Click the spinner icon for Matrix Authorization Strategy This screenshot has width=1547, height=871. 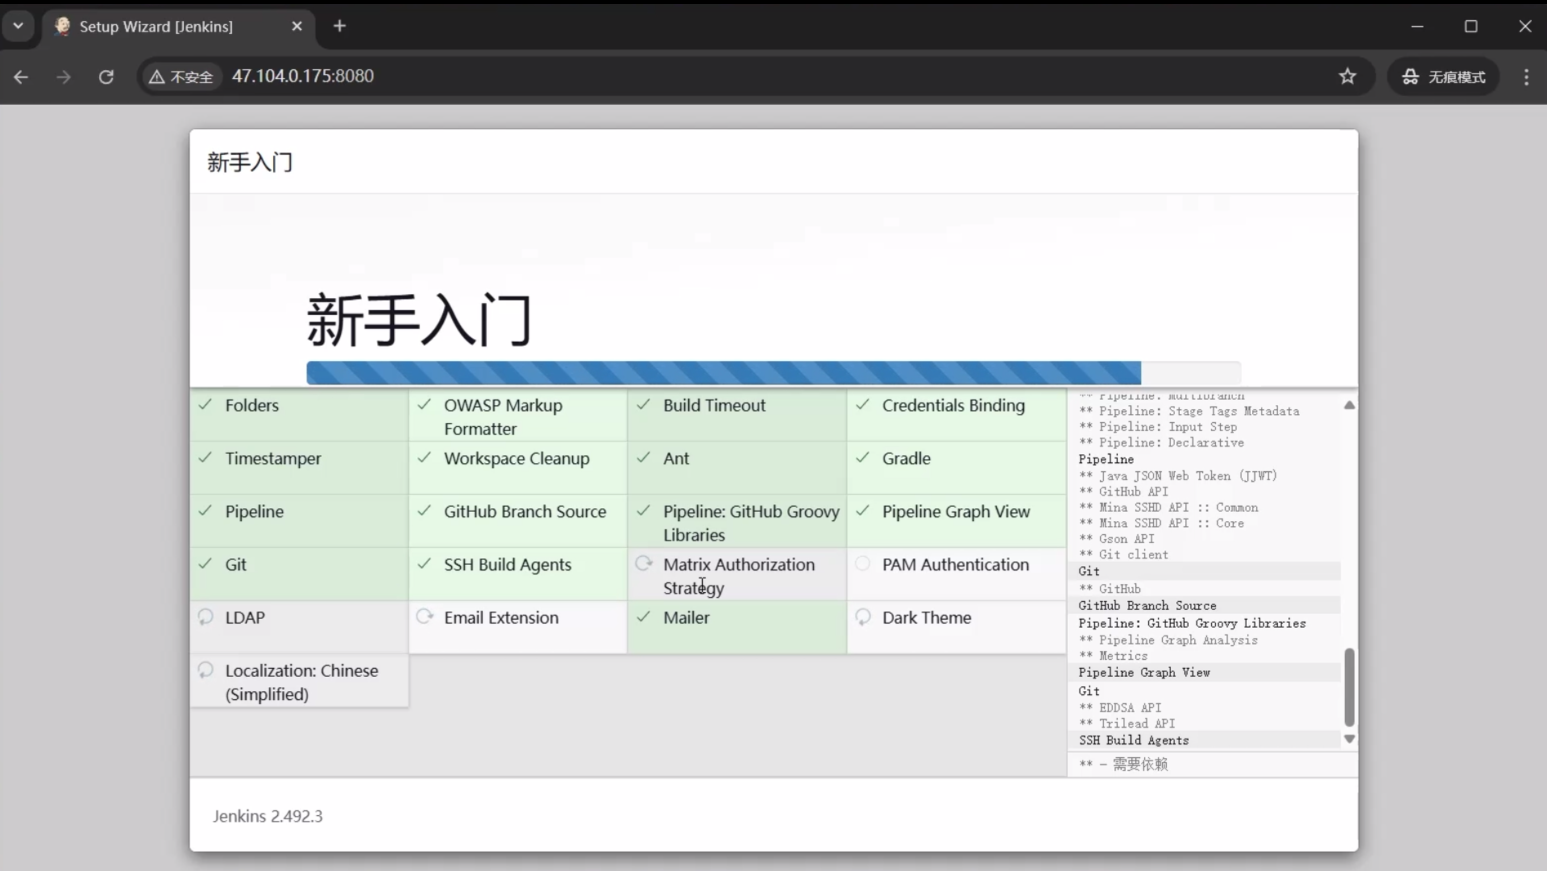644,564
